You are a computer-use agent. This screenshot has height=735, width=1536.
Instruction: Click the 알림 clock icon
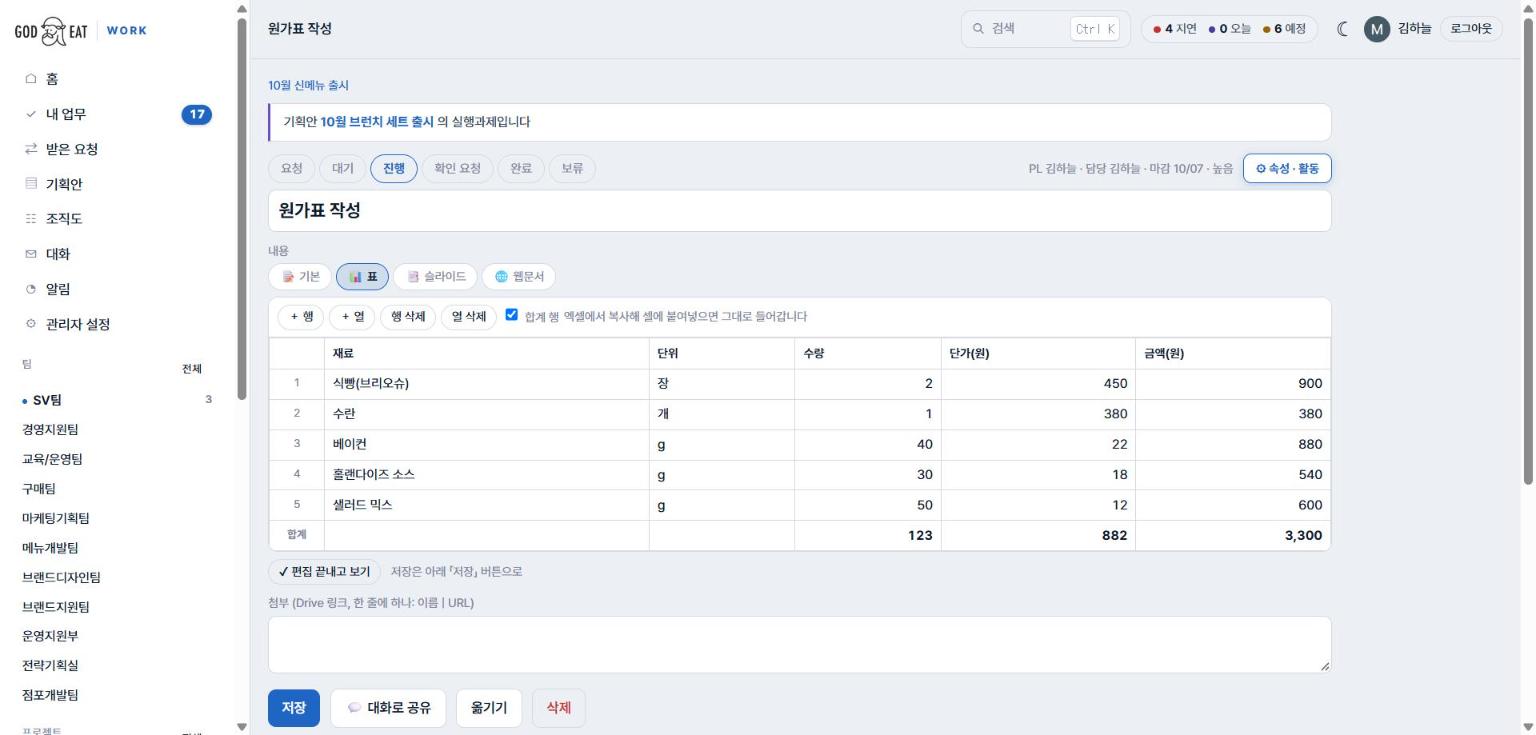tap(30, 289)
